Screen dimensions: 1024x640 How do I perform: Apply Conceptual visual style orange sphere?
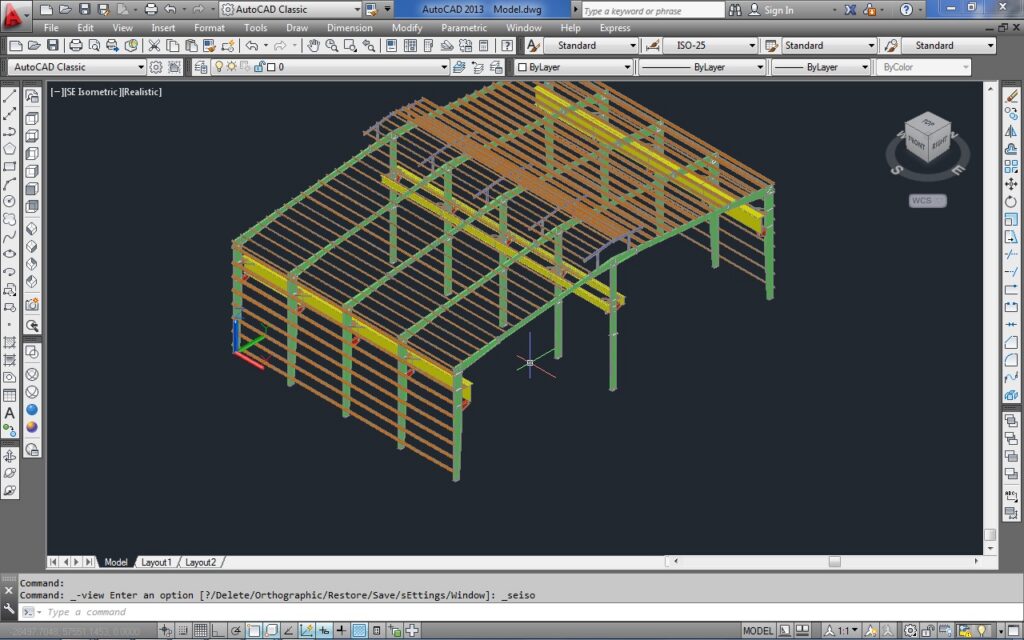point(32,427)
